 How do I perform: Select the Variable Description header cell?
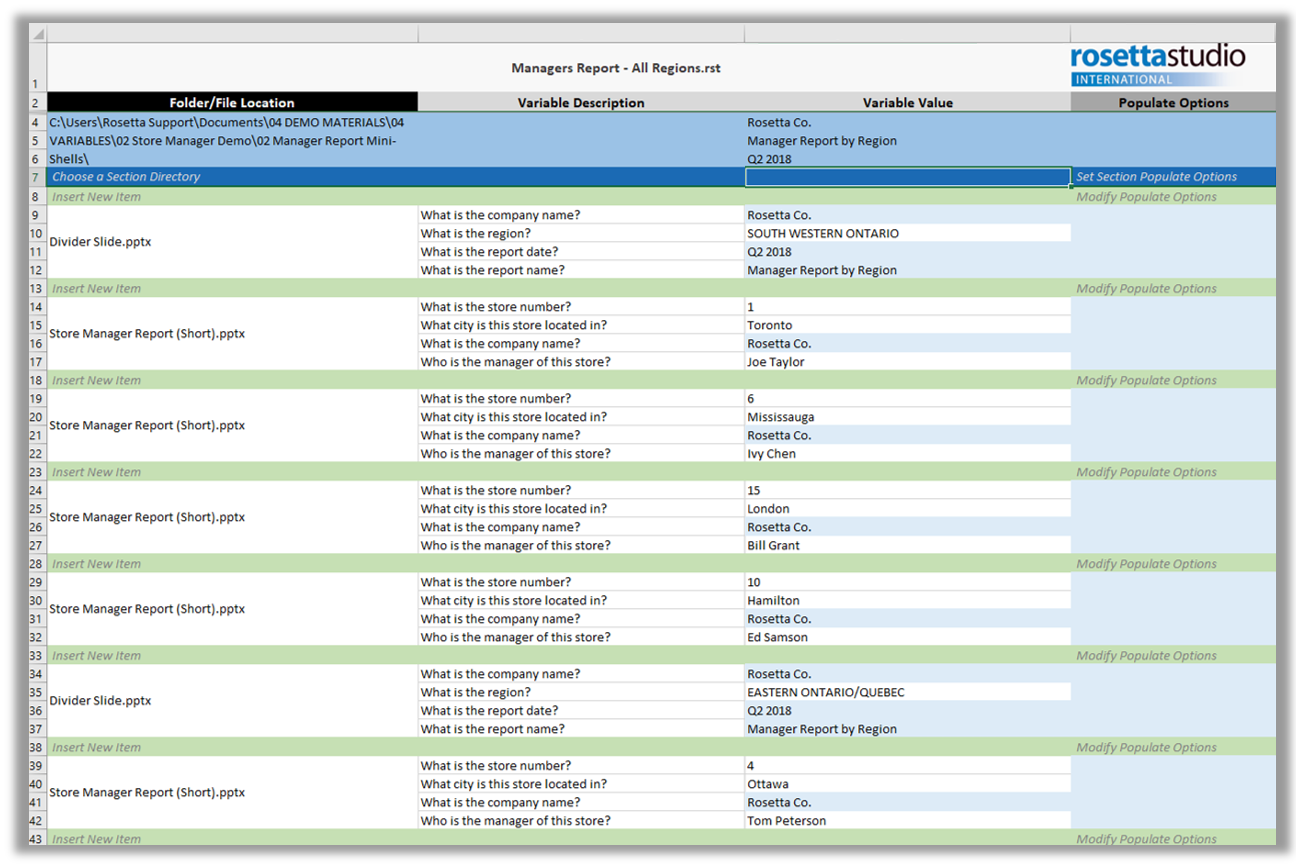(581, 102)
